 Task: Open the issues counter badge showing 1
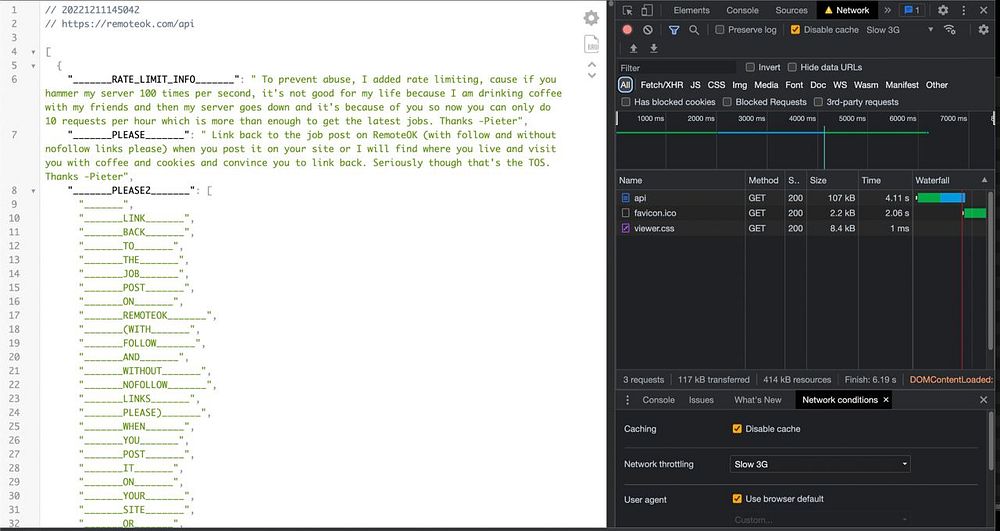[911, 10]
